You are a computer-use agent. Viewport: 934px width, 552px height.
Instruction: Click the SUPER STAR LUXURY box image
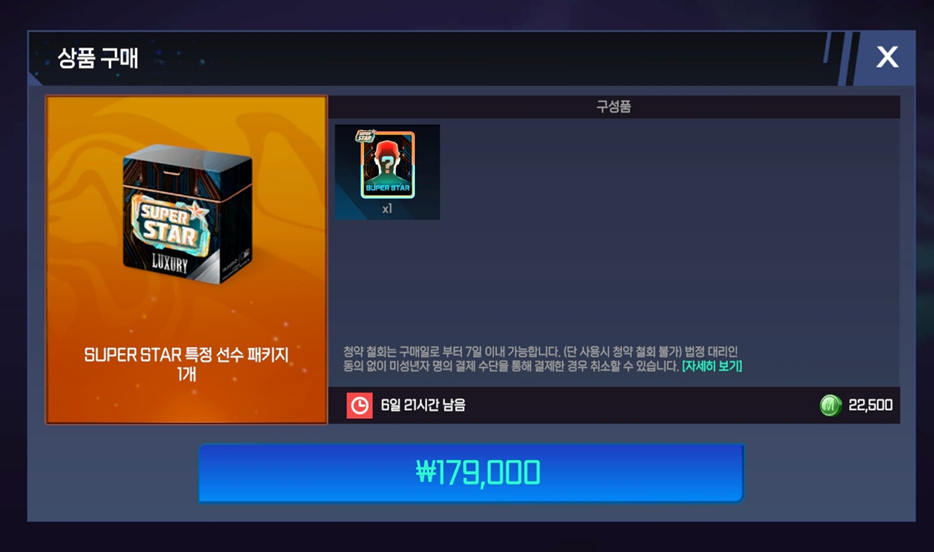[188, 214]
